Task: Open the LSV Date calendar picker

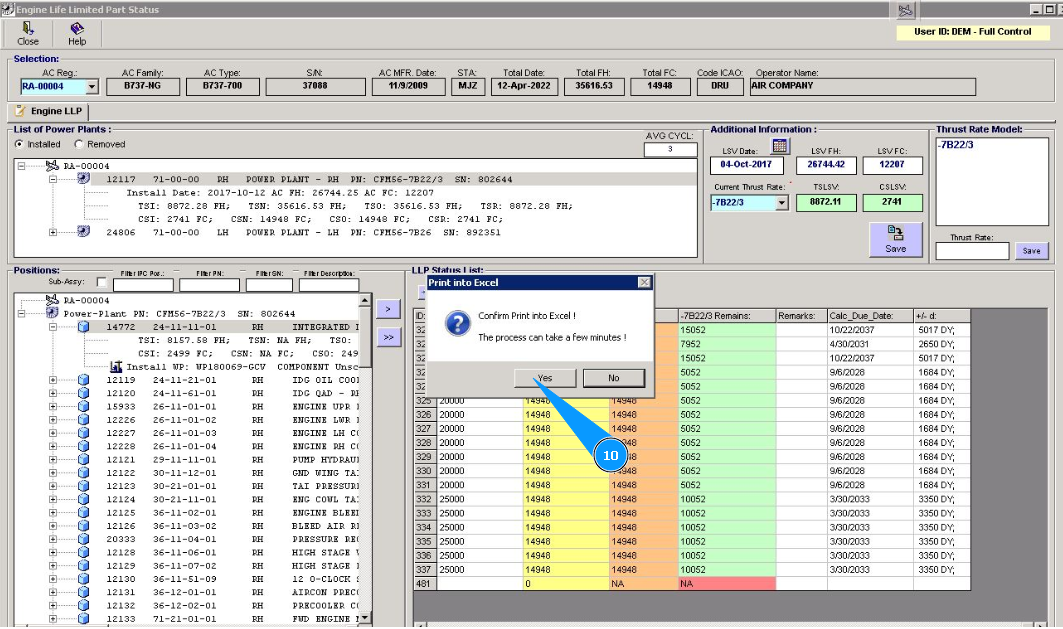Action: (781, 146)
